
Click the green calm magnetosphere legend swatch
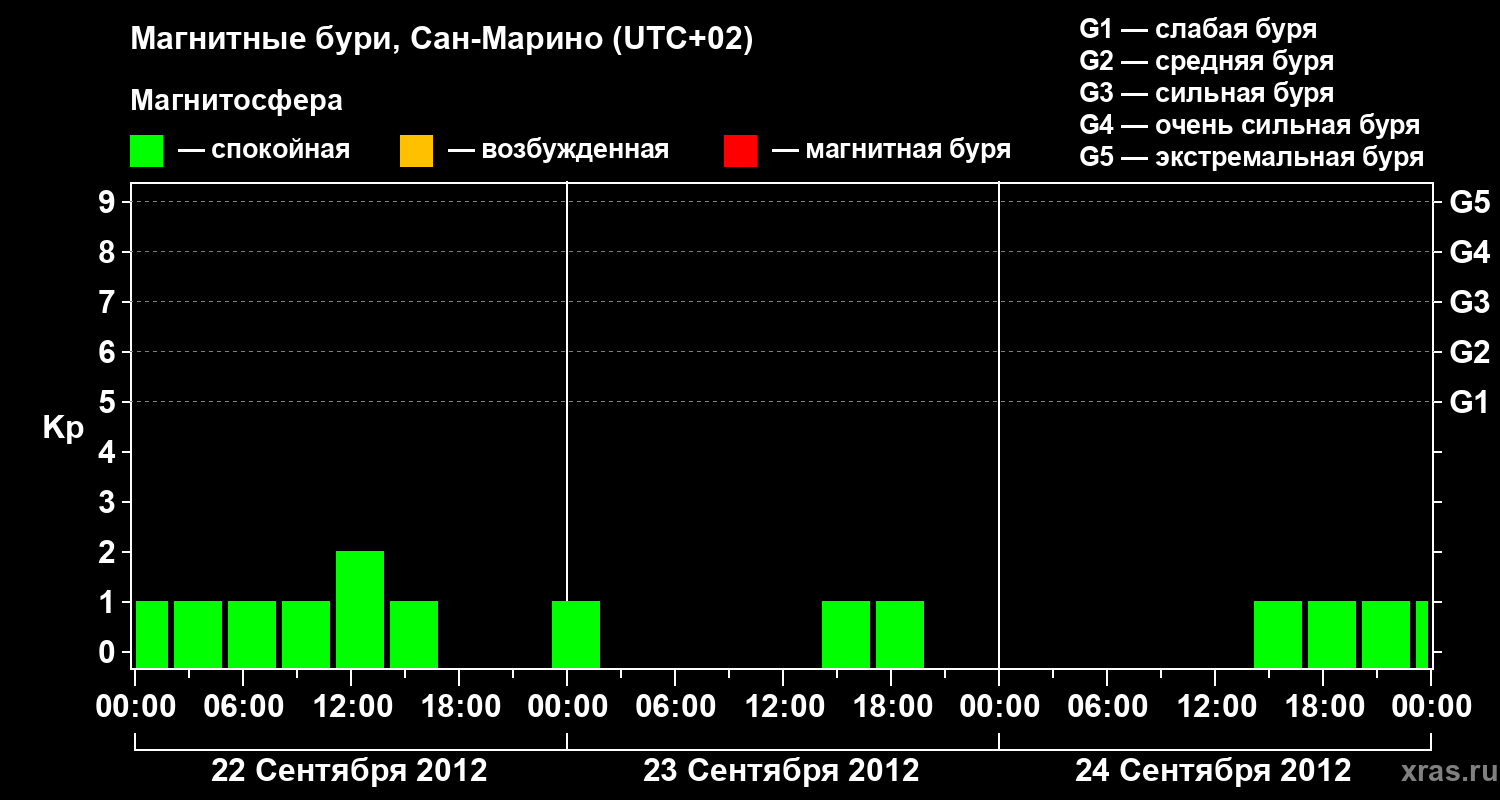[147, 151]
